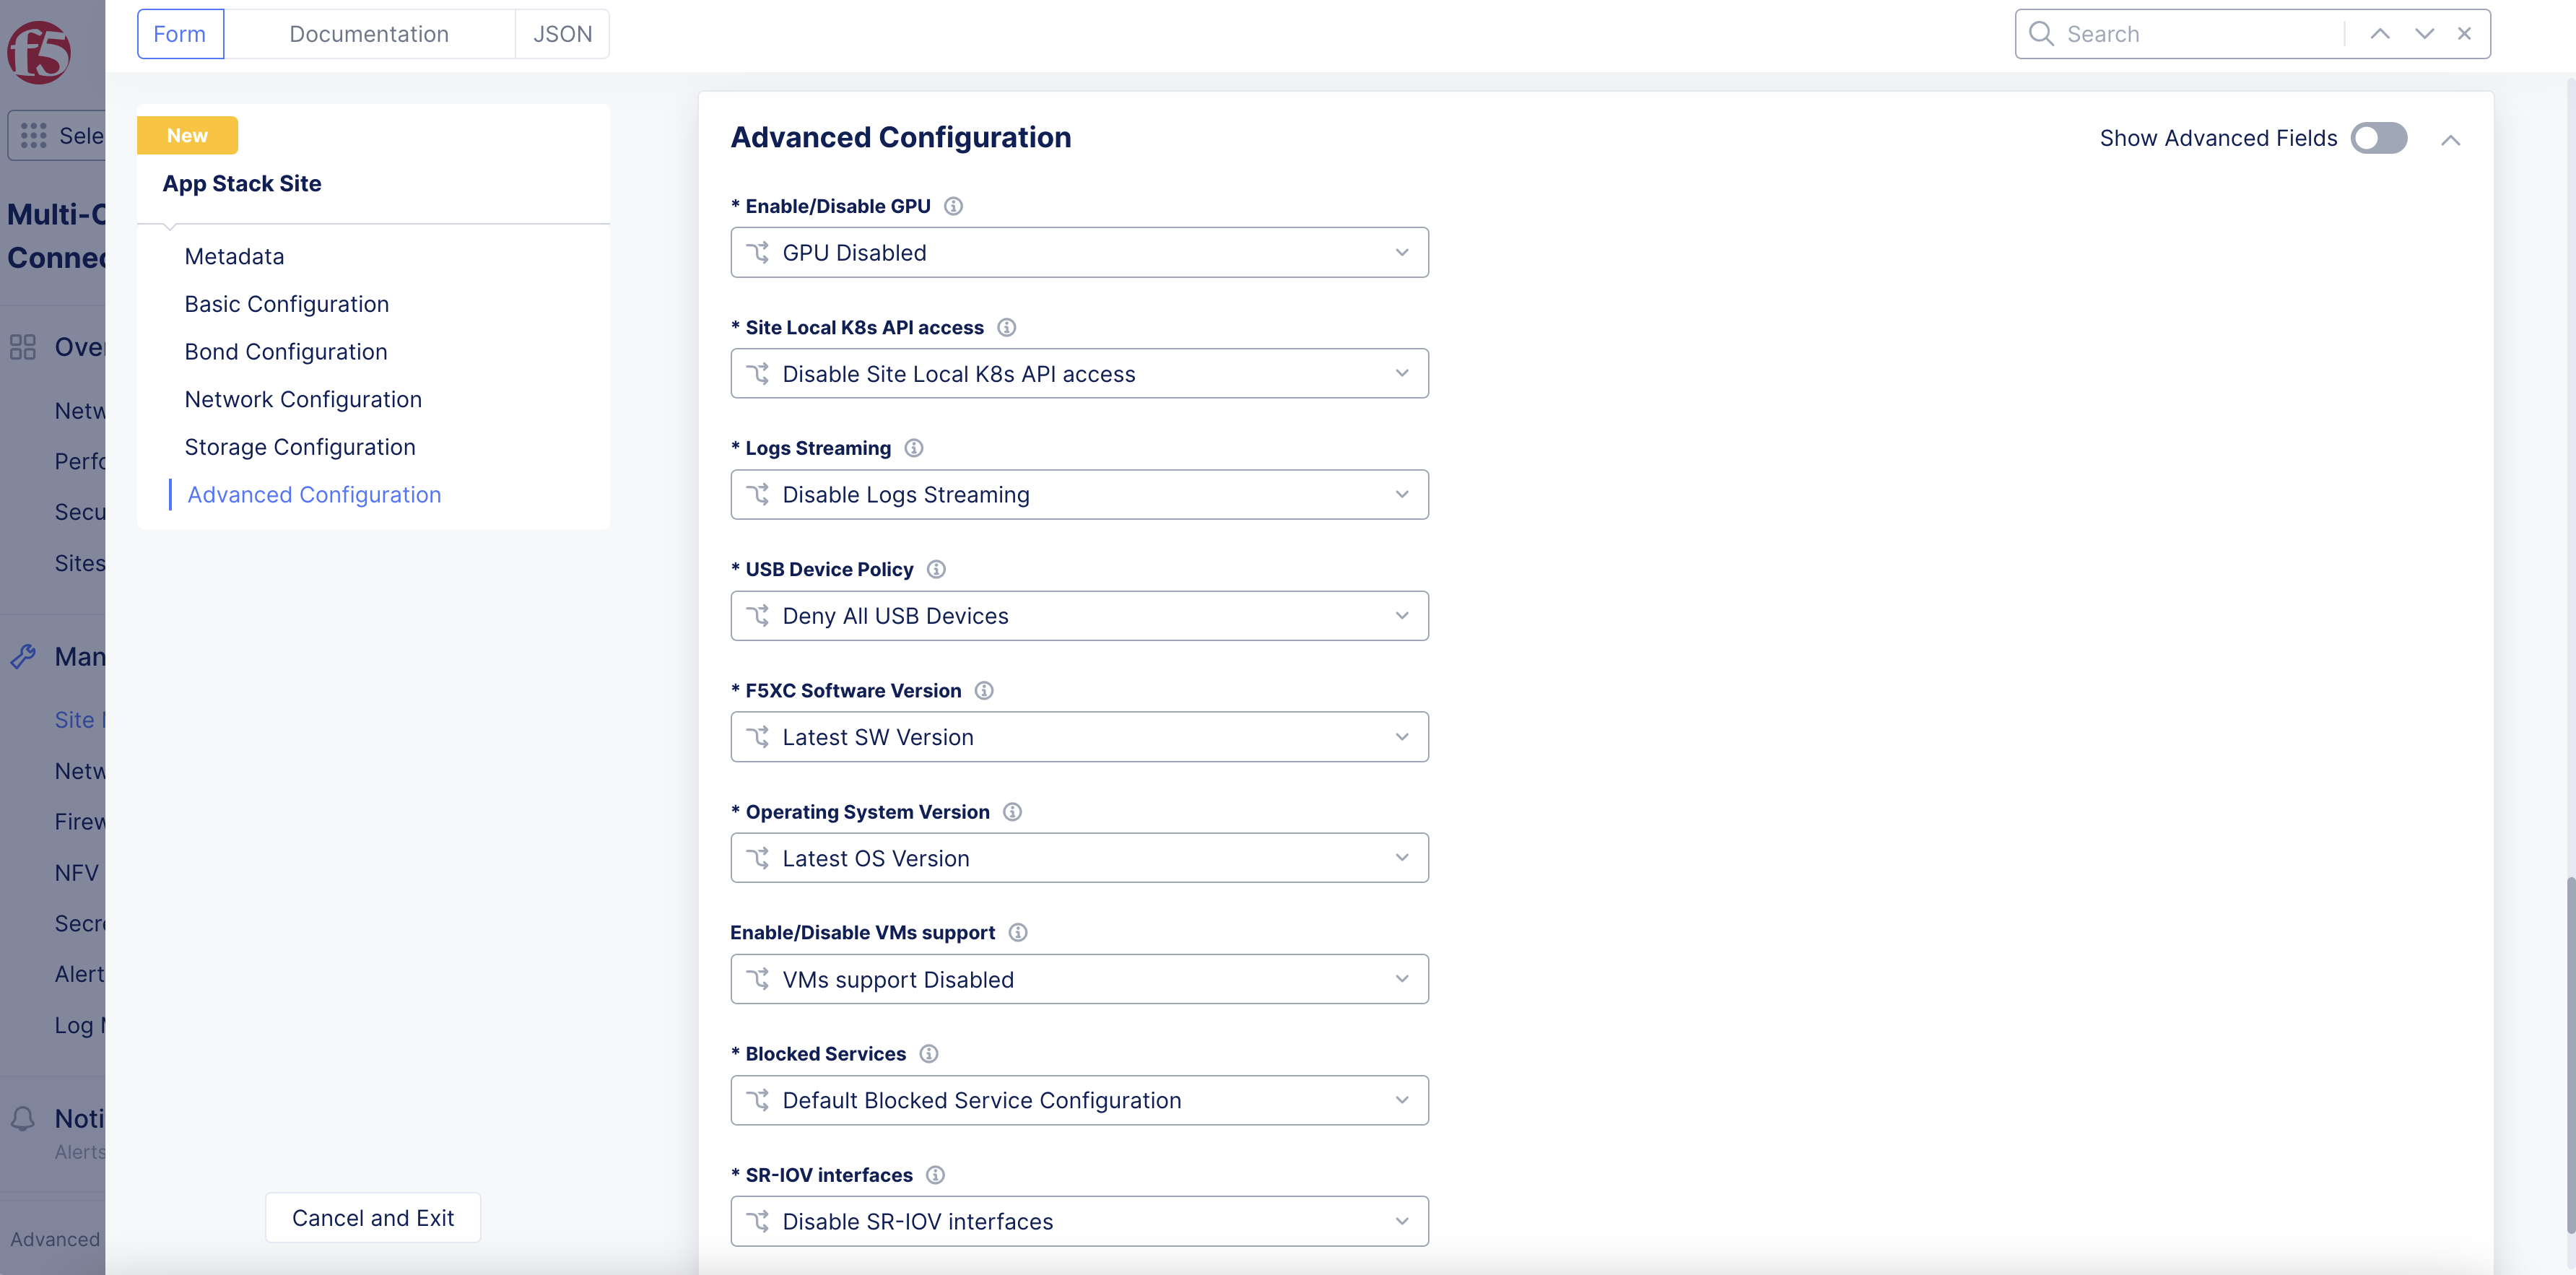Screen dimensions: 2576x1275
Task: Switch to the JSON tab
Action: (562, 34)
